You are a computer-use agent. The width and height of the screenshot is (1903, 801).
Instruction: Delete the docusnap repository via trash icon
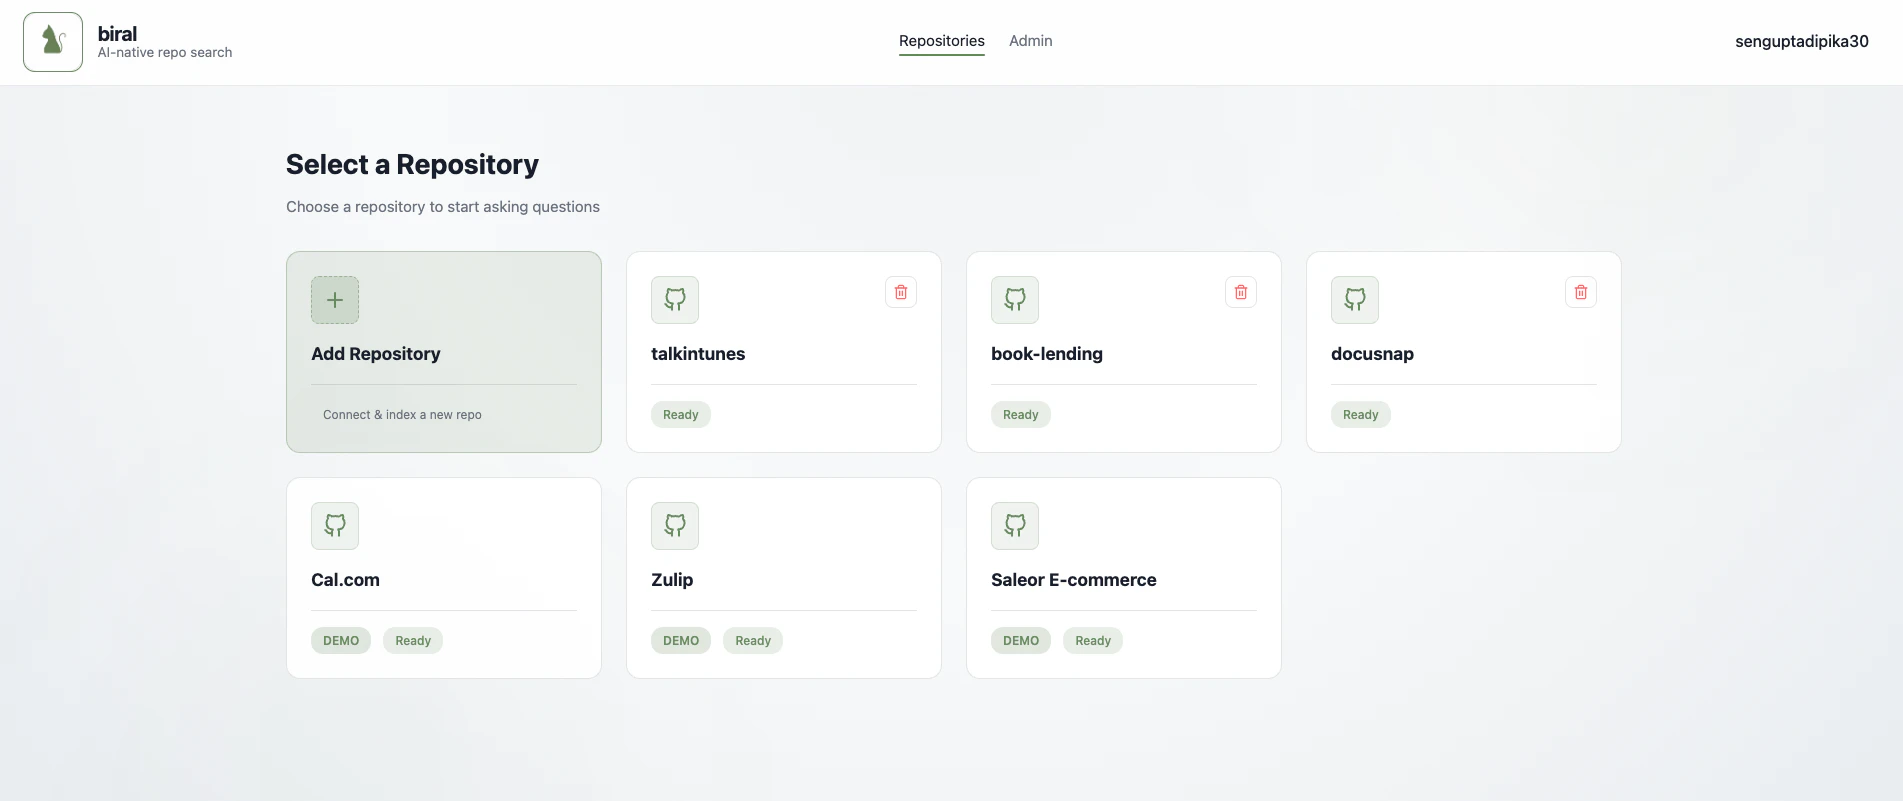point(1581,292)
